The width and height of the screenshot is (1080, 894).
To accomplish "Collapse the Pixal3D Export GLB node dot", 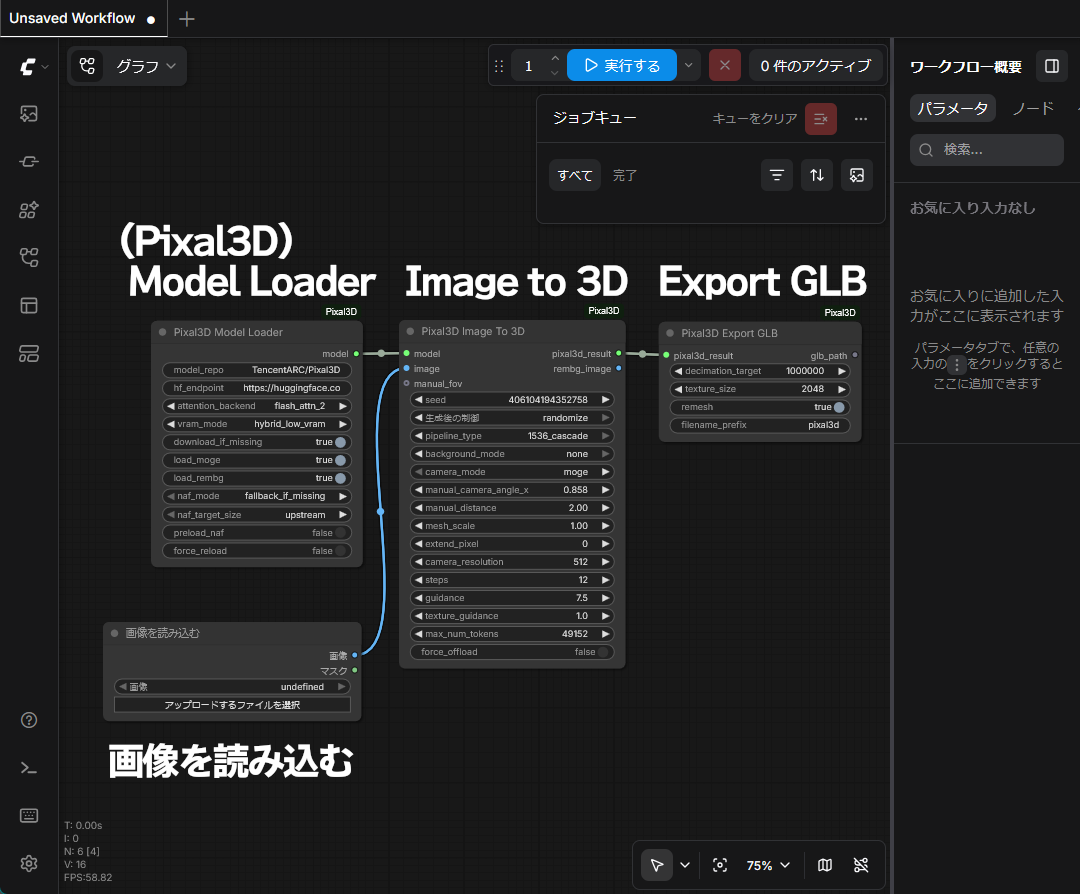I will point(670,333).
